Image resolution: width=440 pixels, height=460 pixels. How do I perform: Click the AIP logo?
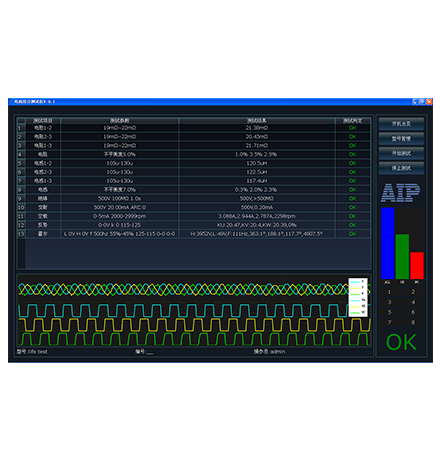point(400,193)
